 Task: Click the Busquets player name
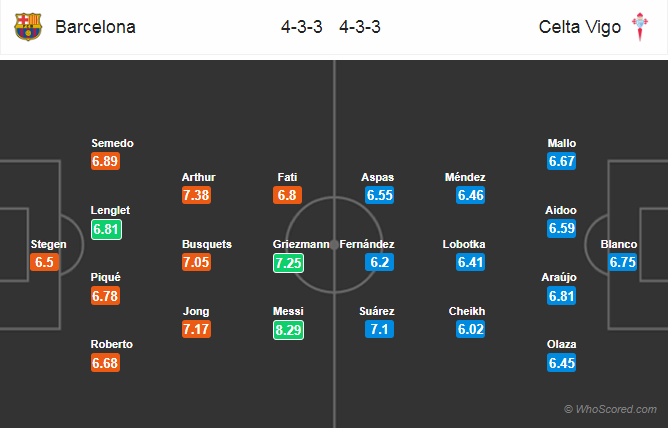click(x=207, y=244)
